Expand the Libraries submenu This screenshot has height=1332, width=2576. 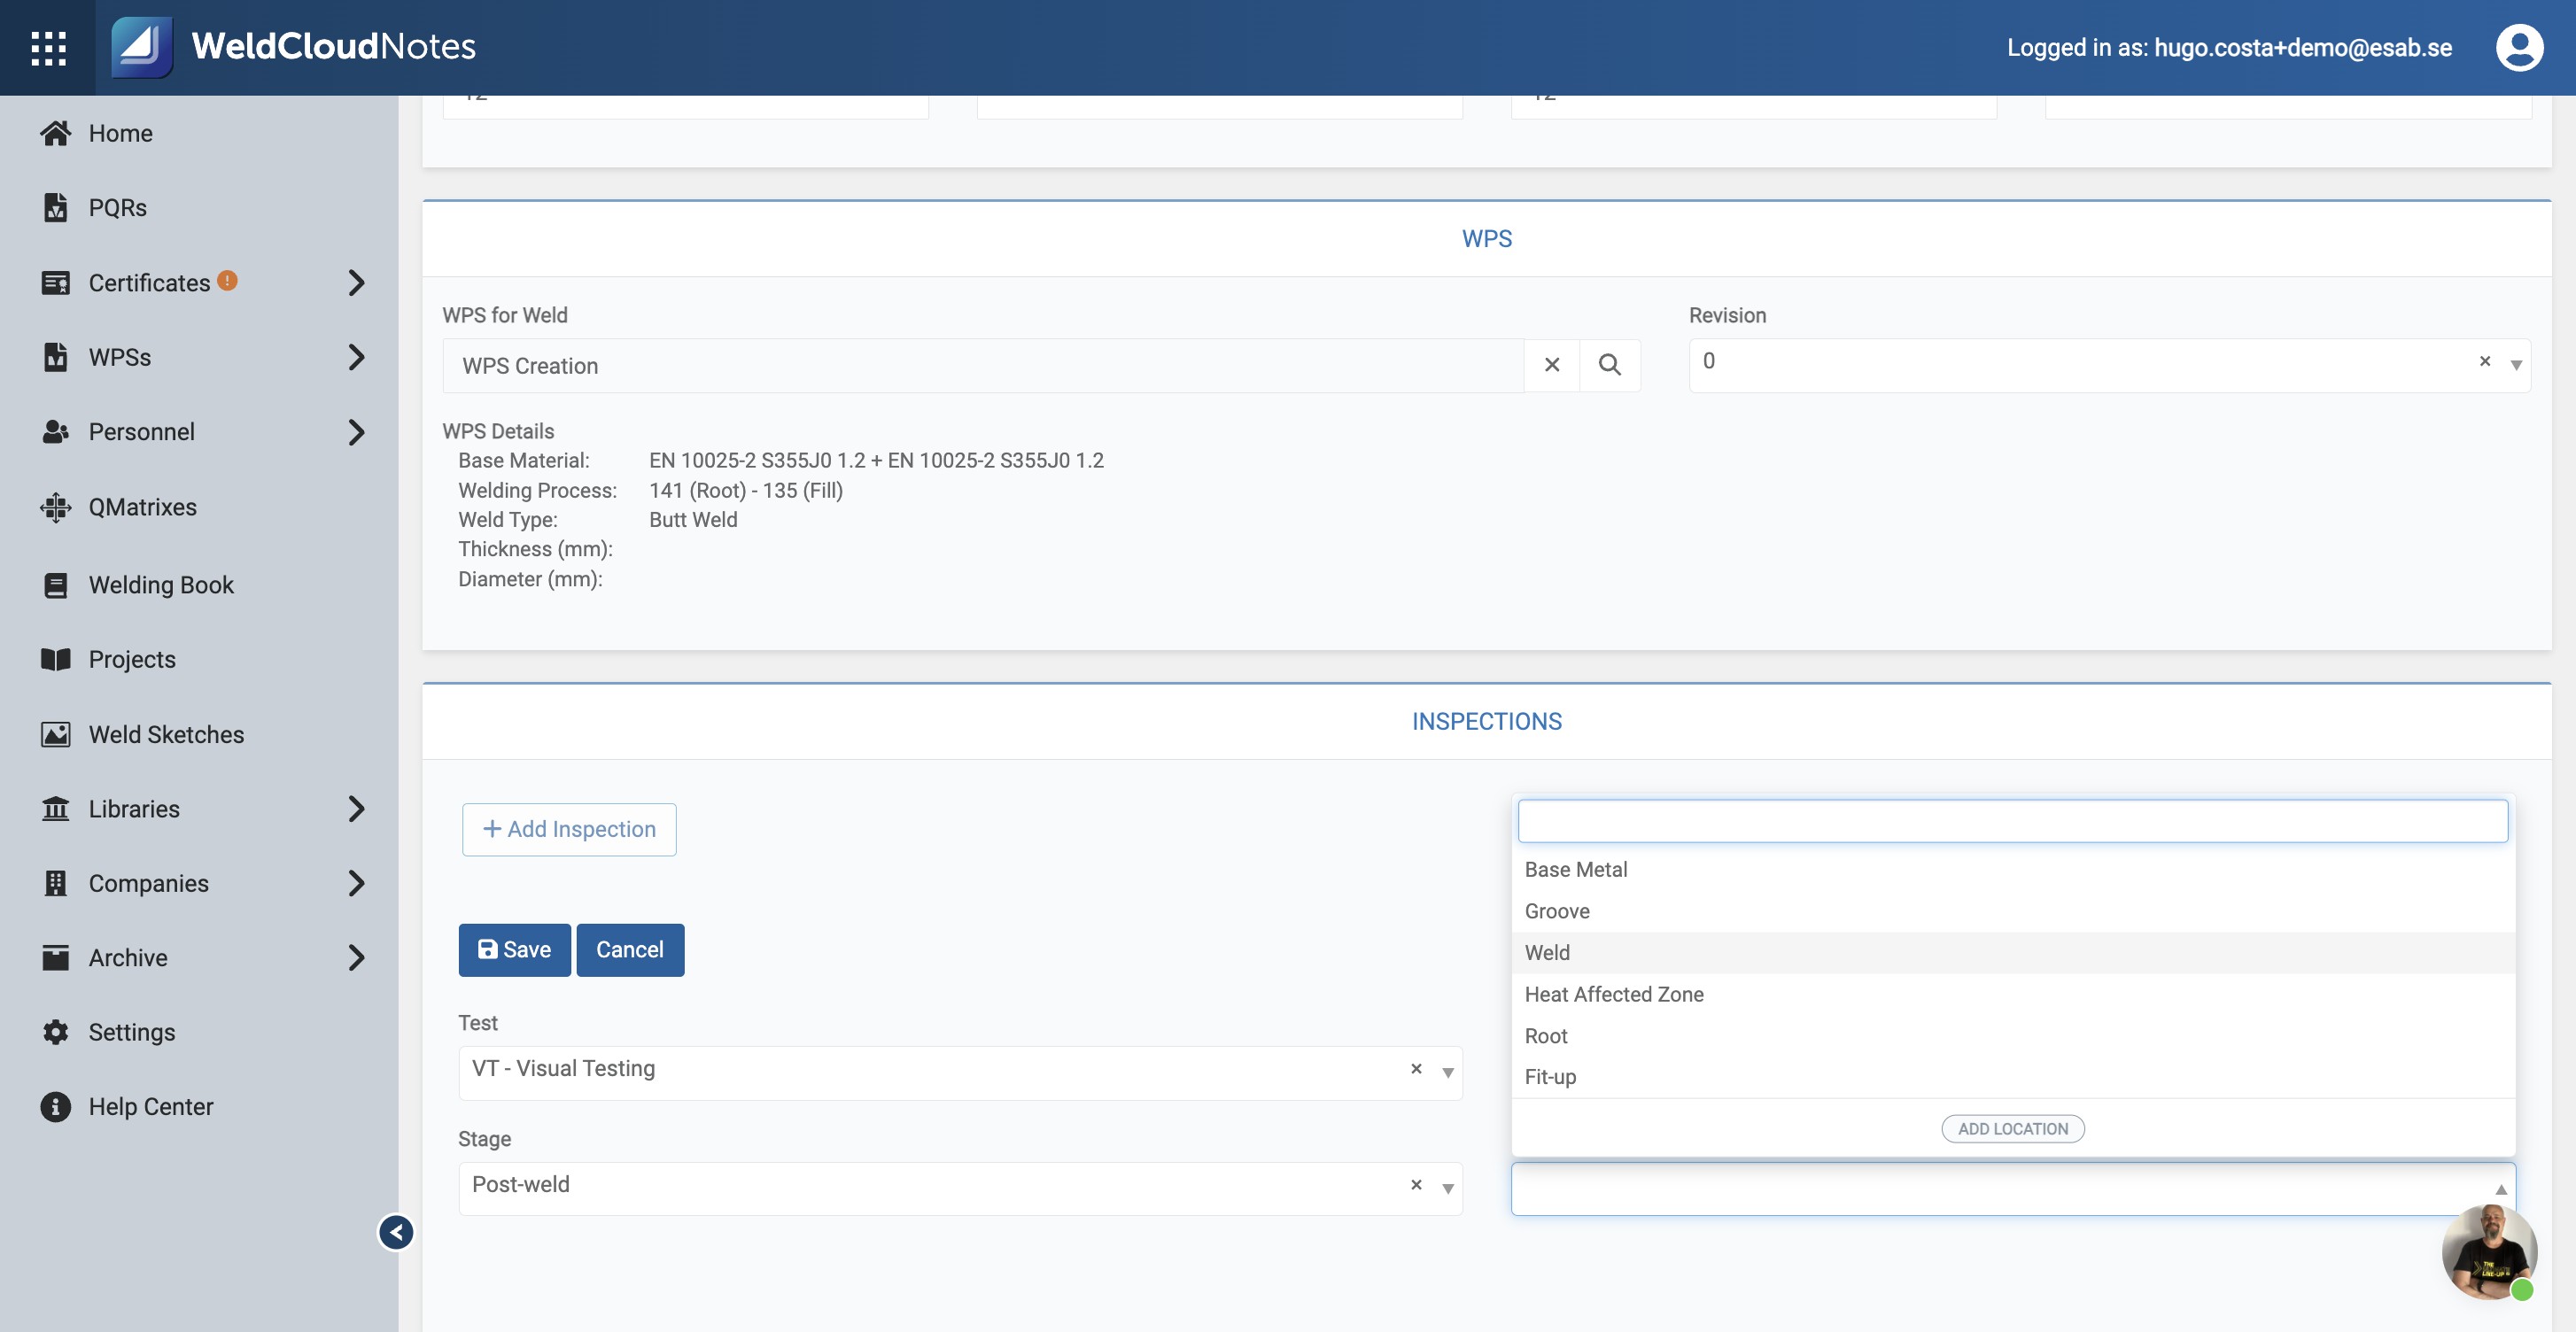pyautogui.click(x=357, y=809)
